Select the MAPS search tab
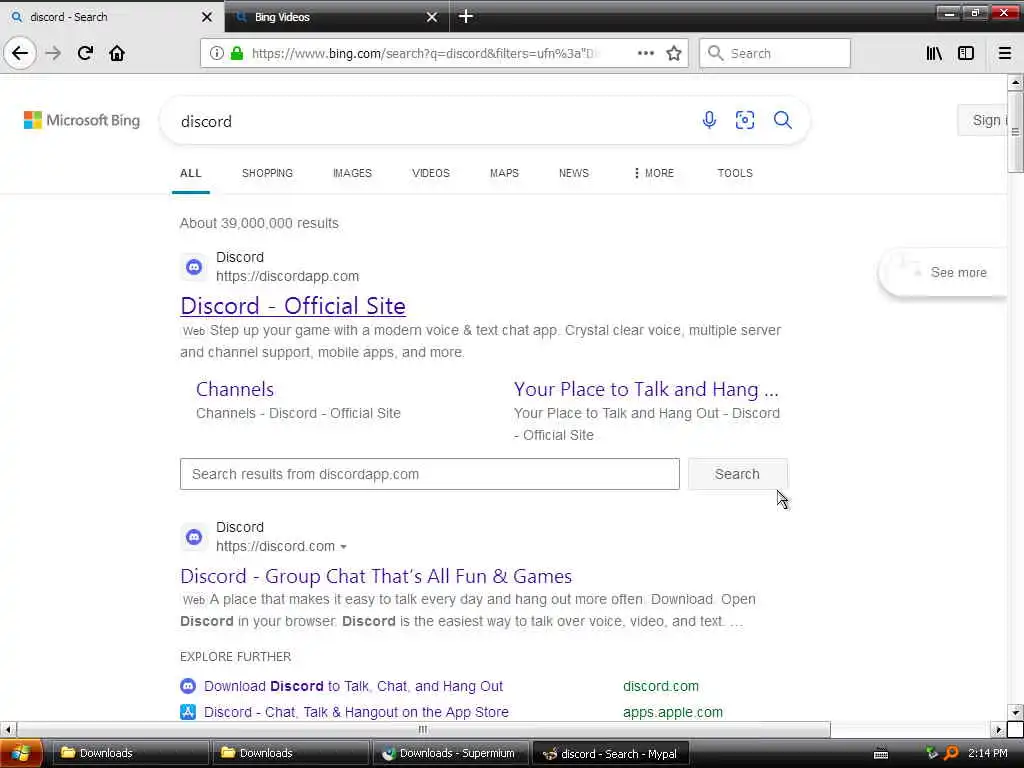This screenshot has height=768, width=1024. (504, 173)
